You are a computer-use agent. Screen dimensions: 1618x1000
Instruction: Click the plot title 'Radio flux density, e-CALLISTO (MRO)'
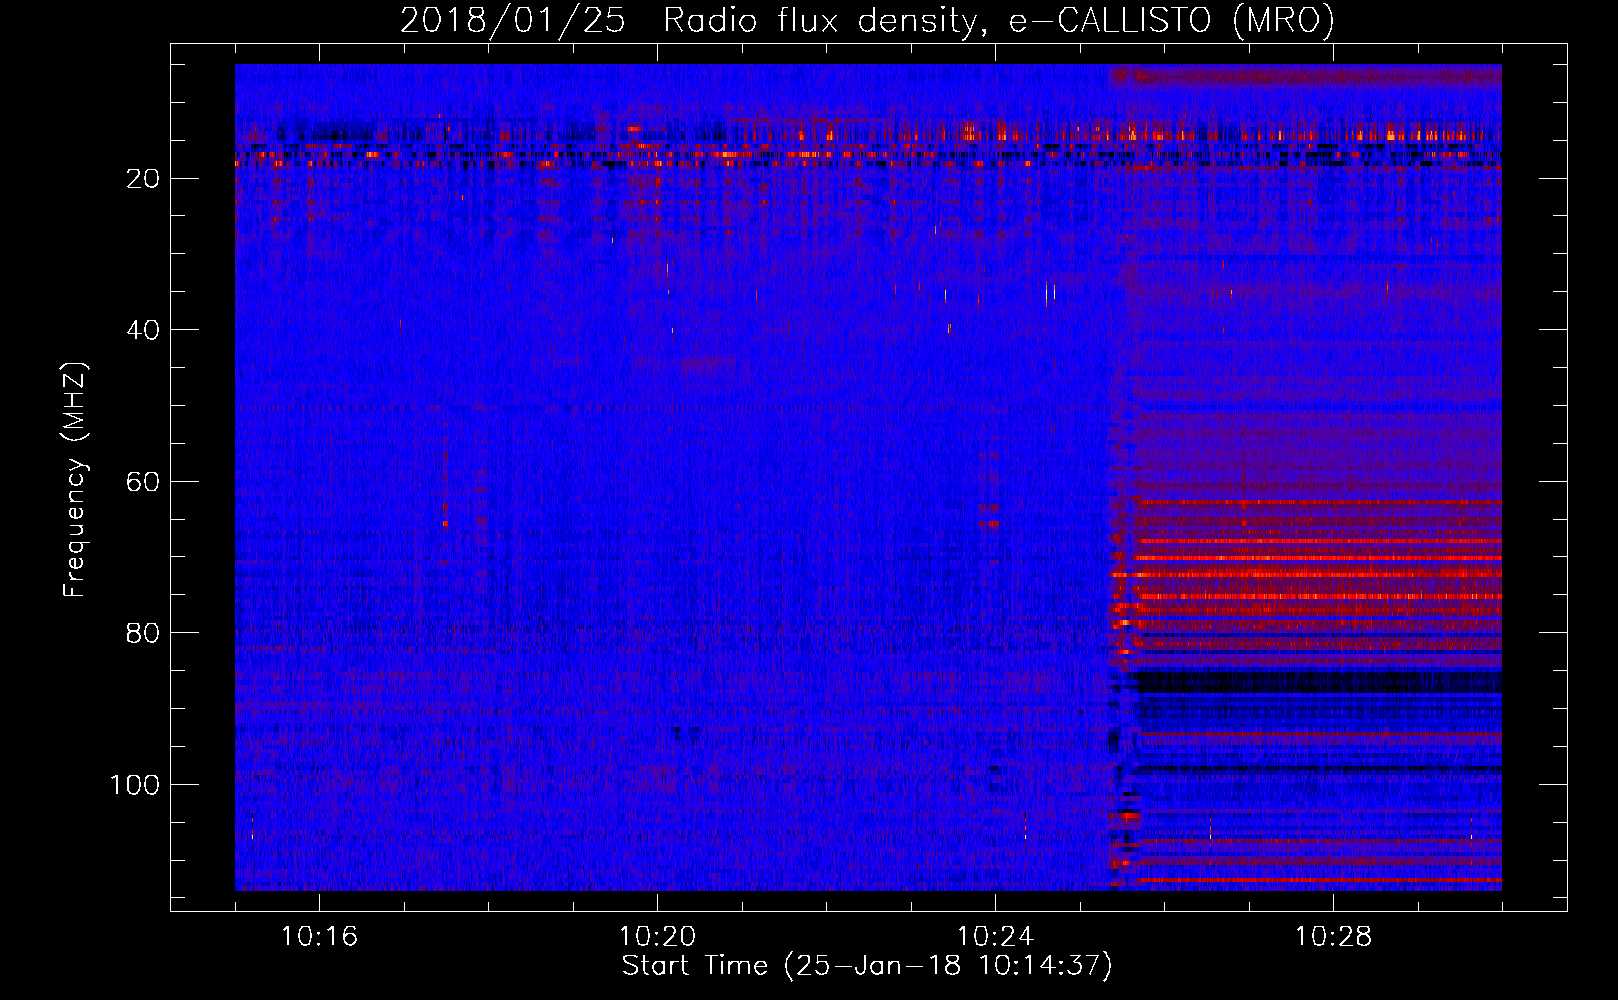pyautogui.click(x=999, y=20)
